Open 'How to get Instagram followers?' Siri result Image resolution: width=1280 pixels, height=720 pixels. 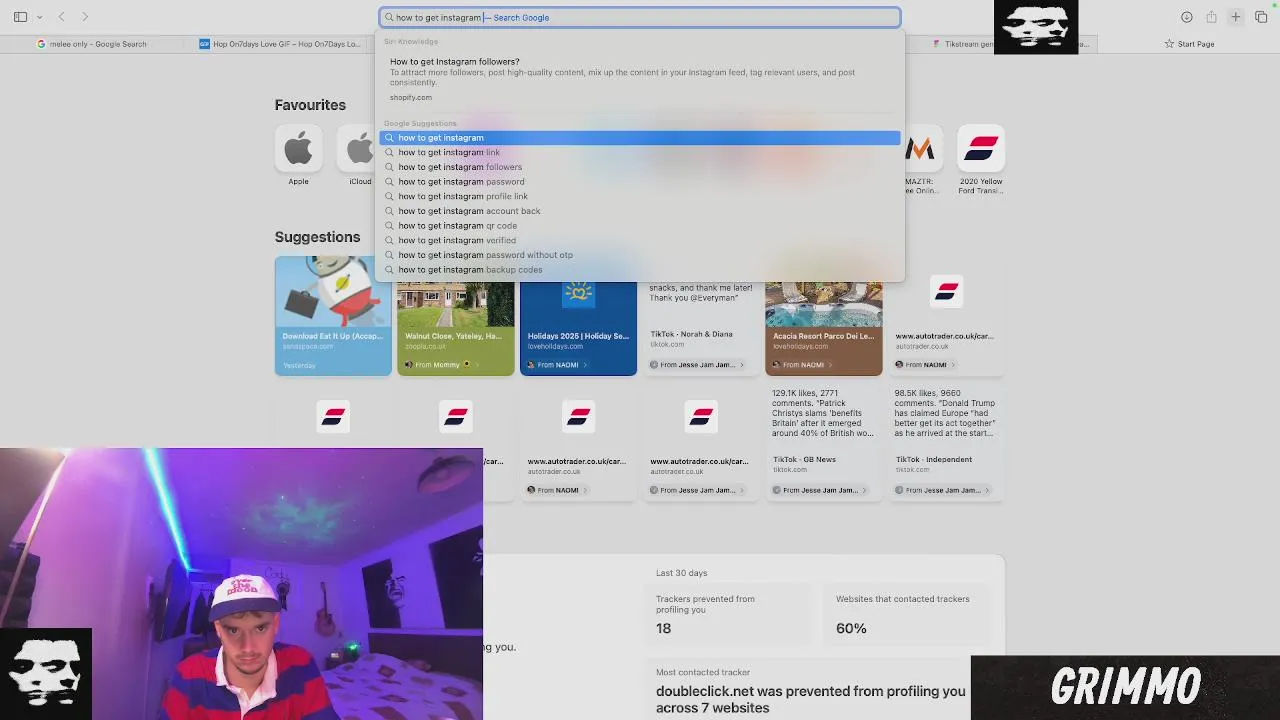click(640, 78)
